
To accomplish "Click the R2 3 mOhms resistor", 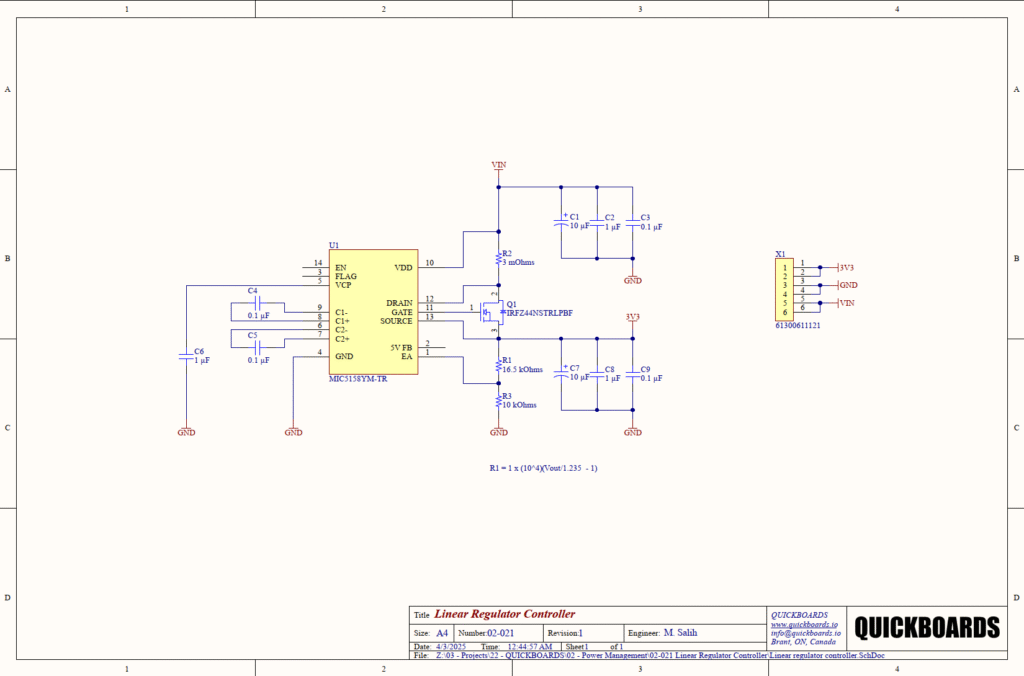I will pos(498,259).
